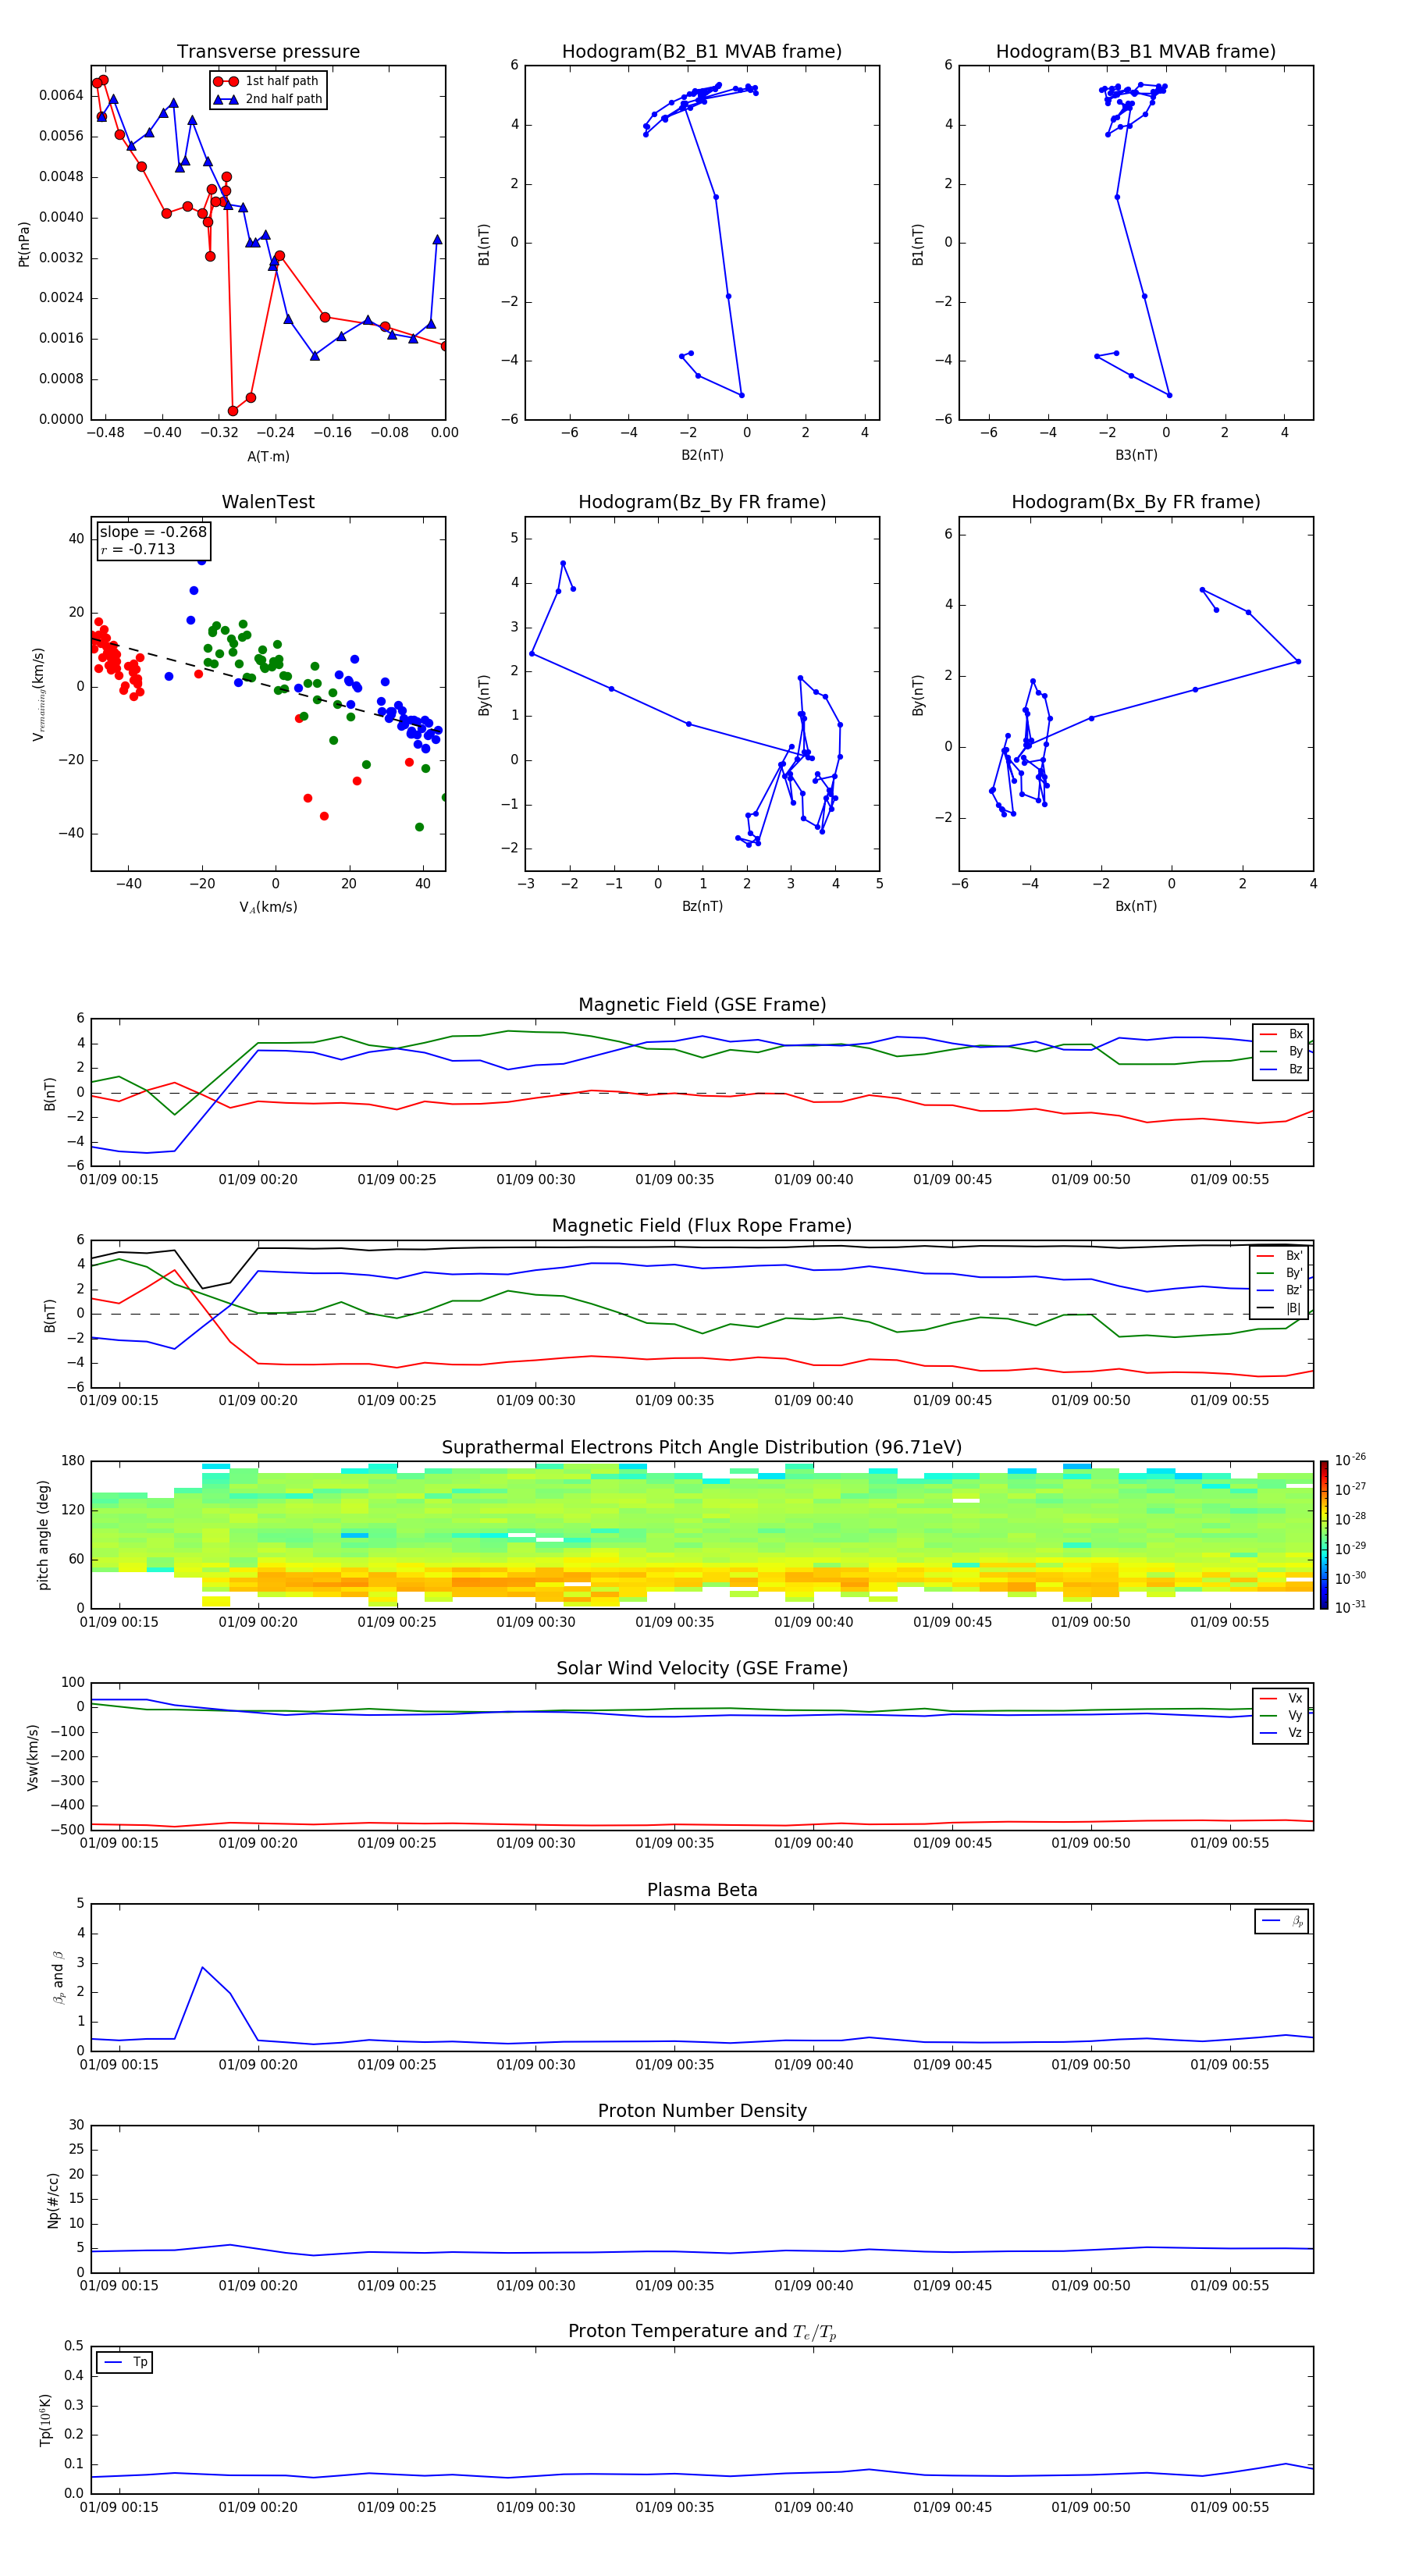Select the "2nd half path" legend entry
The width and height of the screenshot is (1405, 2576).
pyautogui.click(x=268, y=99)
